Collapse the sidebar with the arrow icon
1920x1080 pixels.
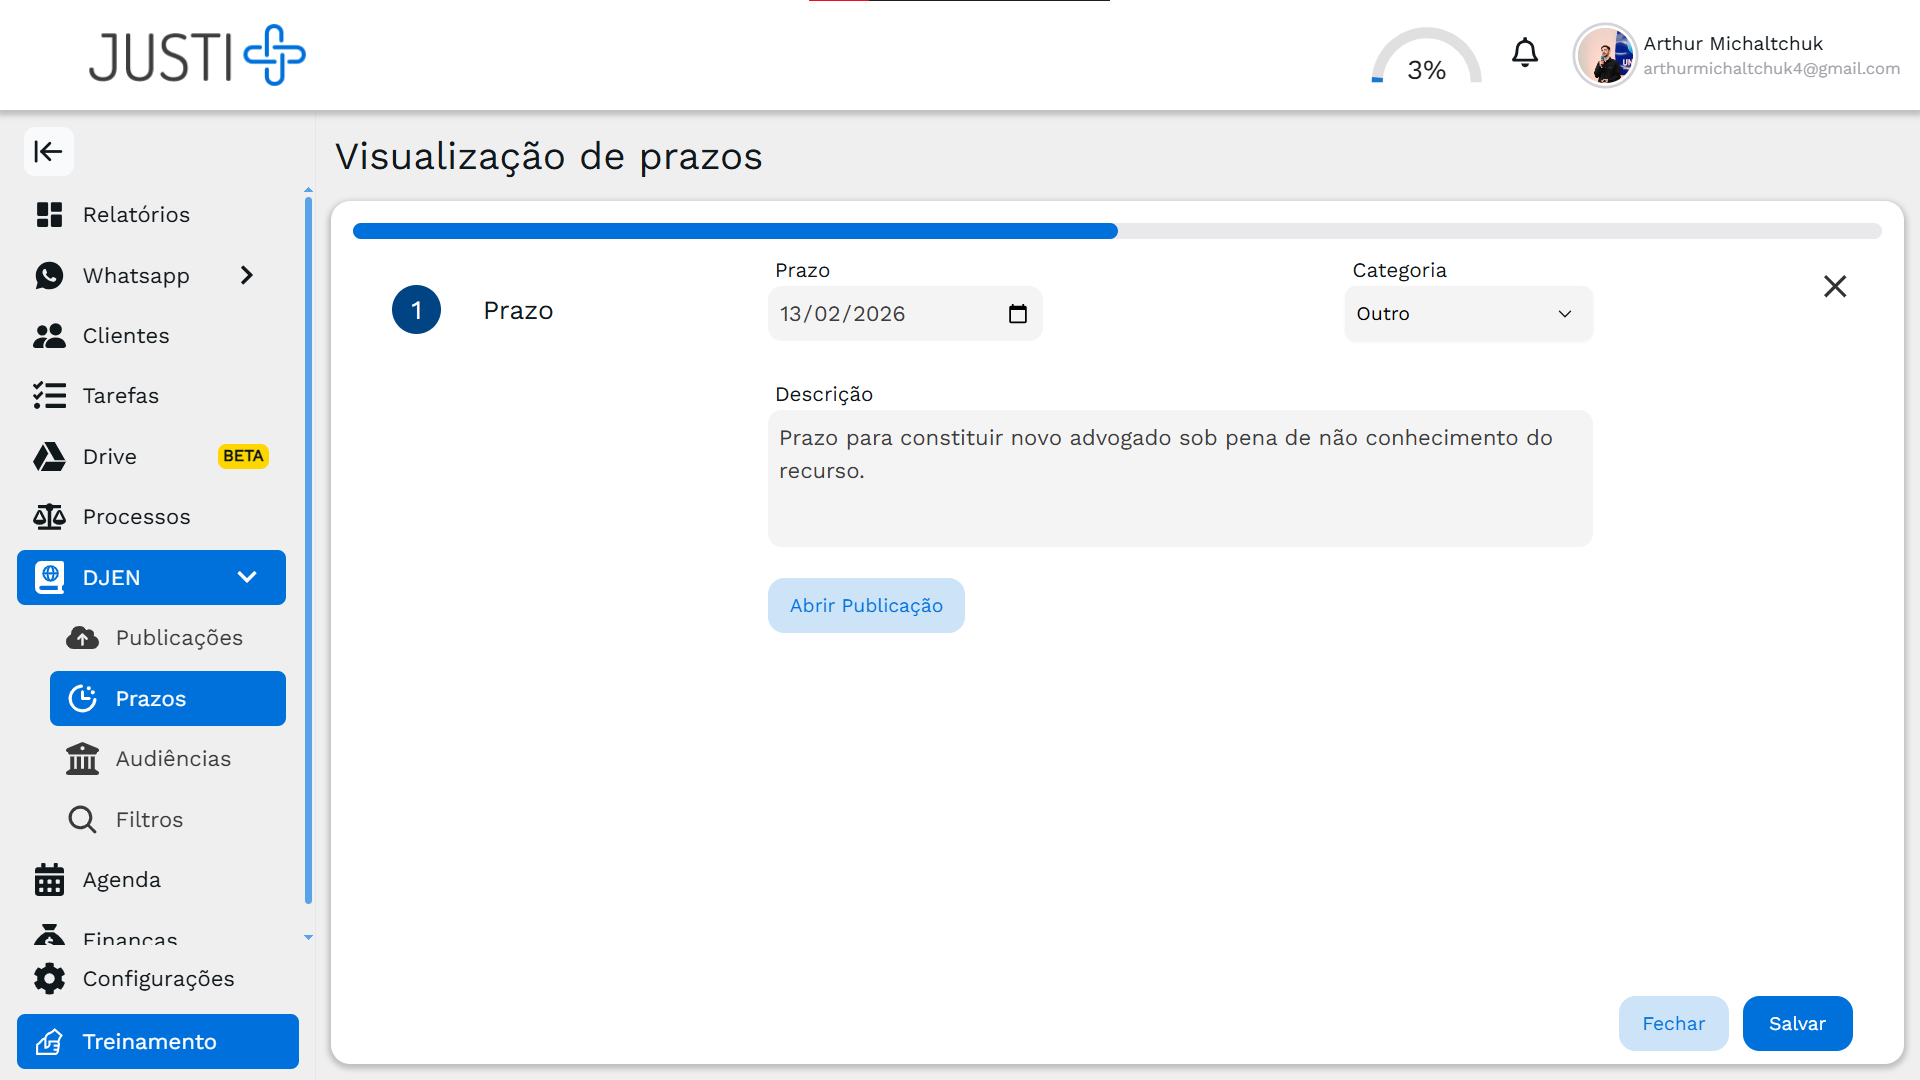click(48, 151)
